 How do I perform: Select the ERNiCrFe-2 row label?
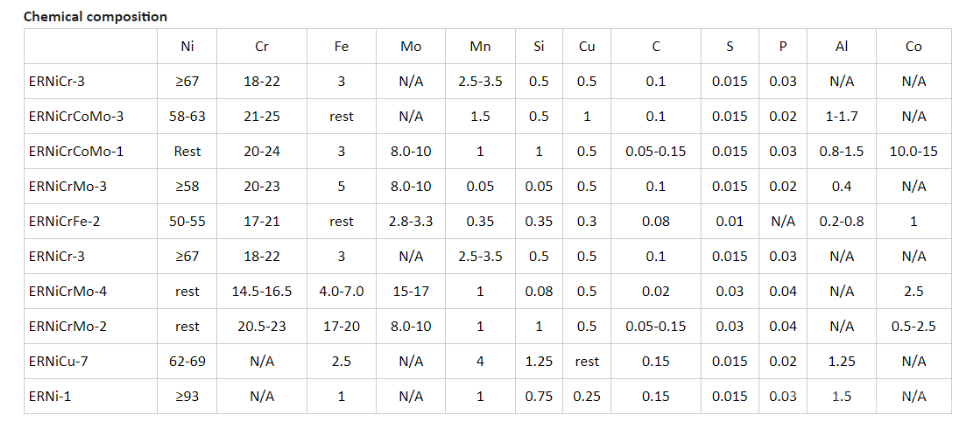[68, 221]
